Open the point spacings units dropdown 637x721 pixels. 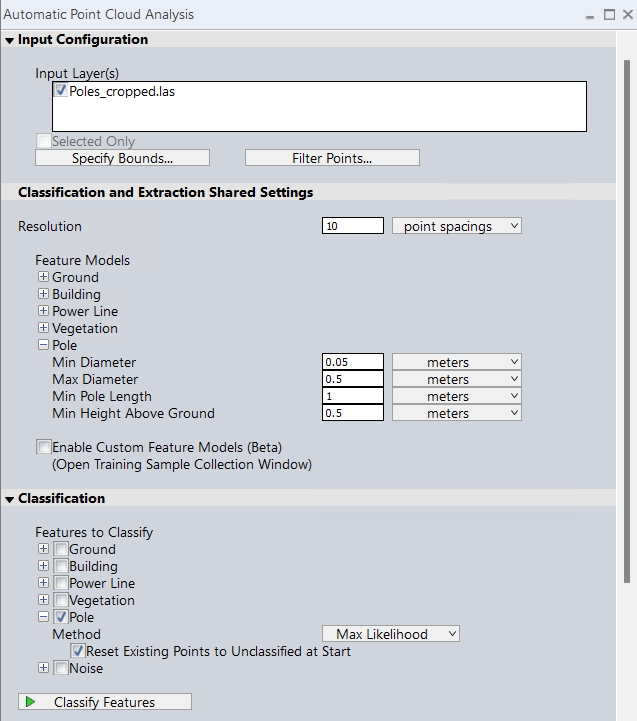pyautogui.click(x=457, y=226)
